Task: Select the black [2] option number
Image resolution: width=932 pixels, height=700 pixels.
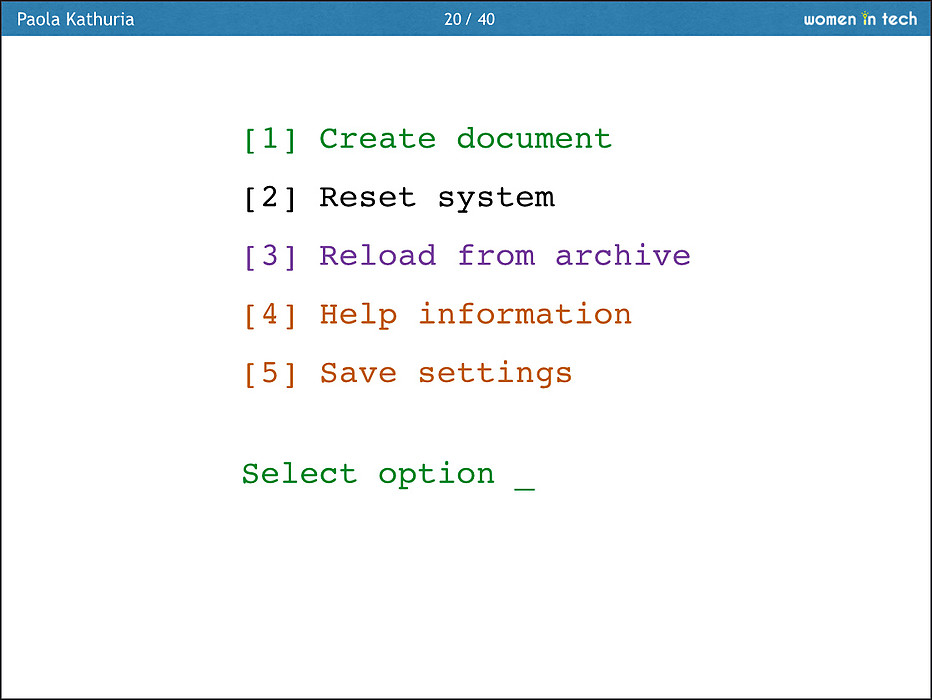Action: [270, 198]
